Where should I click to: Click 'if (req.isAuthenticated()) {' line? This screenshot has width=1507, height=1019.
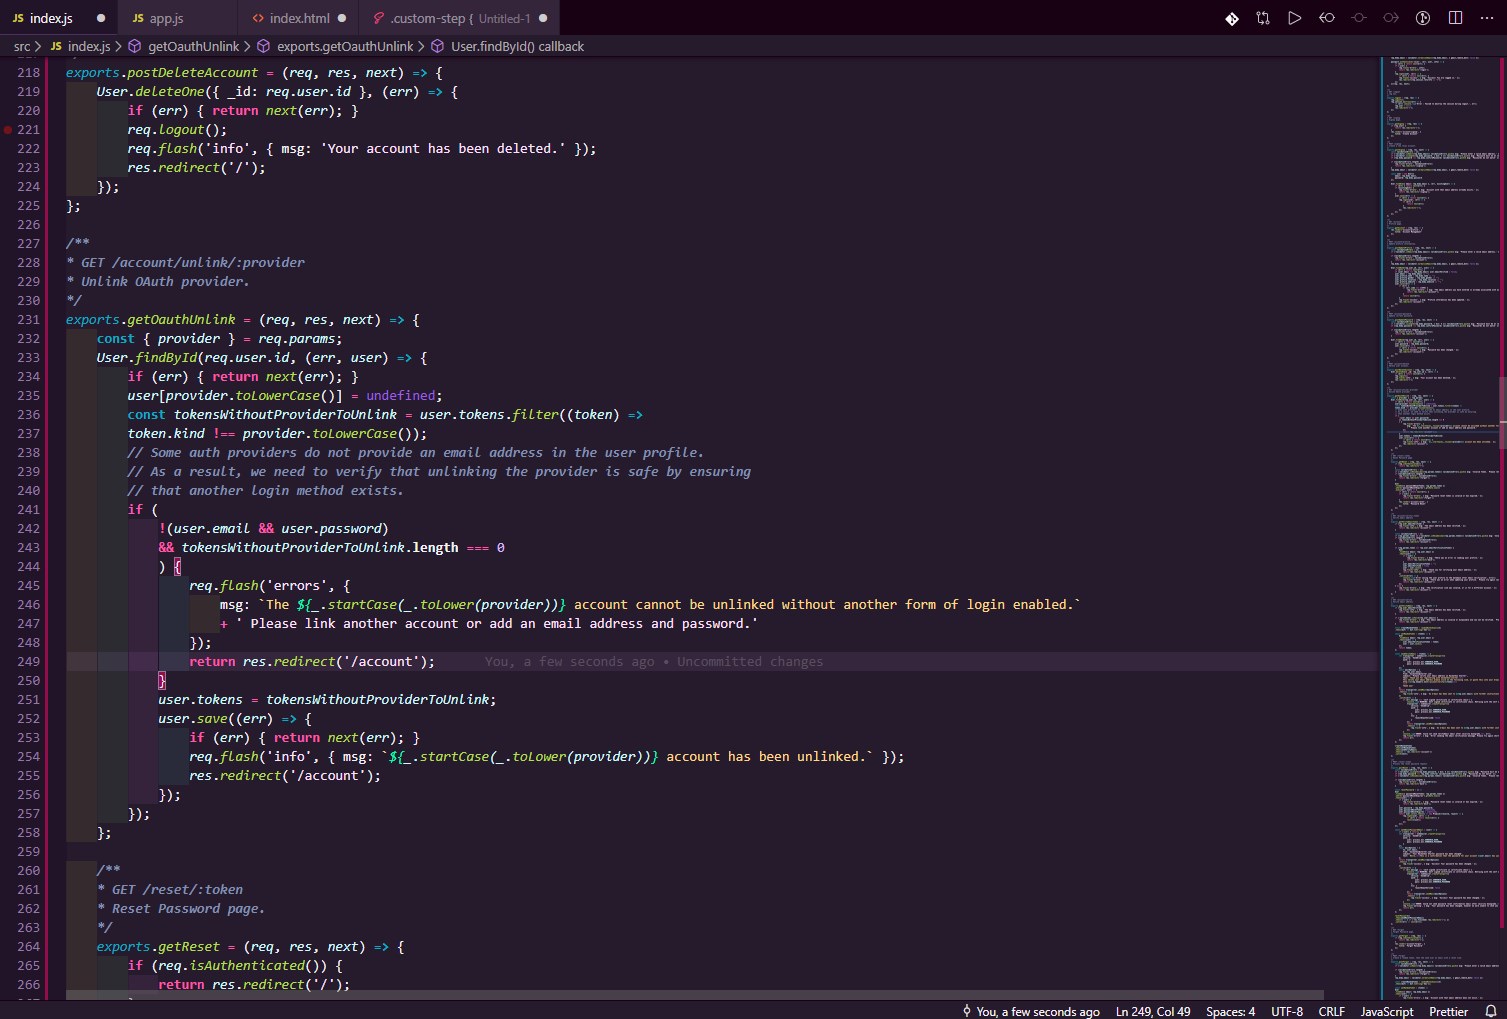coord(235,966)
